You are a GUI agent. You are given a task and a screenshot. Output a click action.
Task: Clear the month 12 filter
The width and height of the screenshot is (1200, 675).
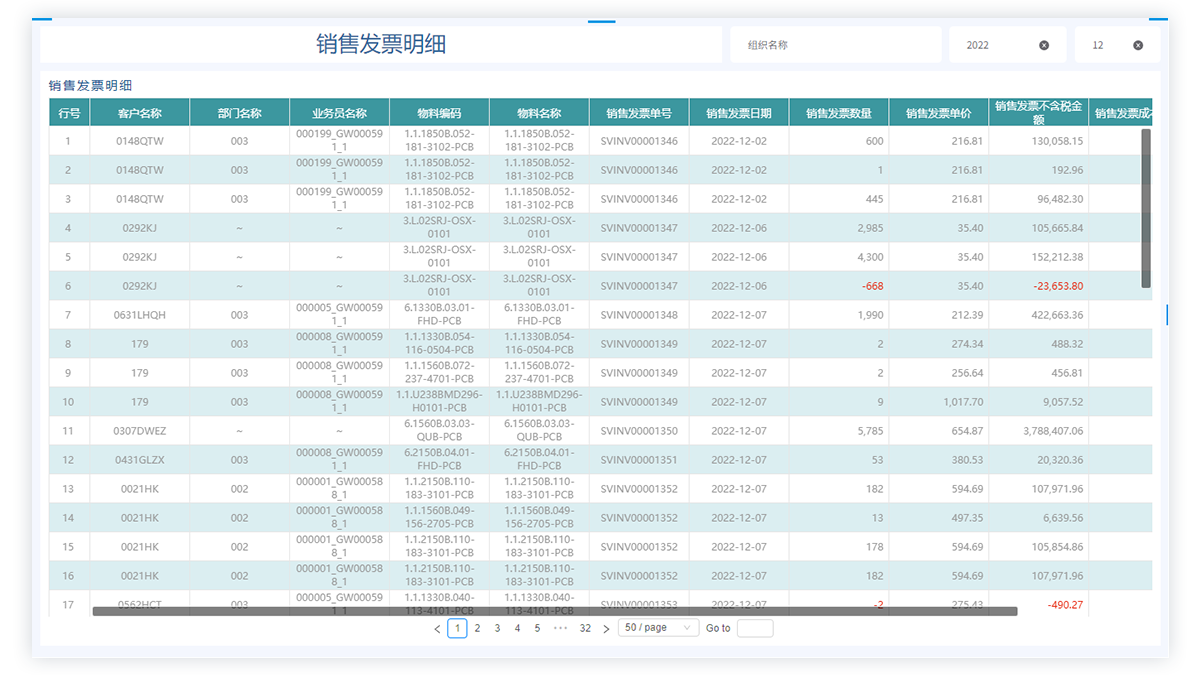coord(1138,45)
